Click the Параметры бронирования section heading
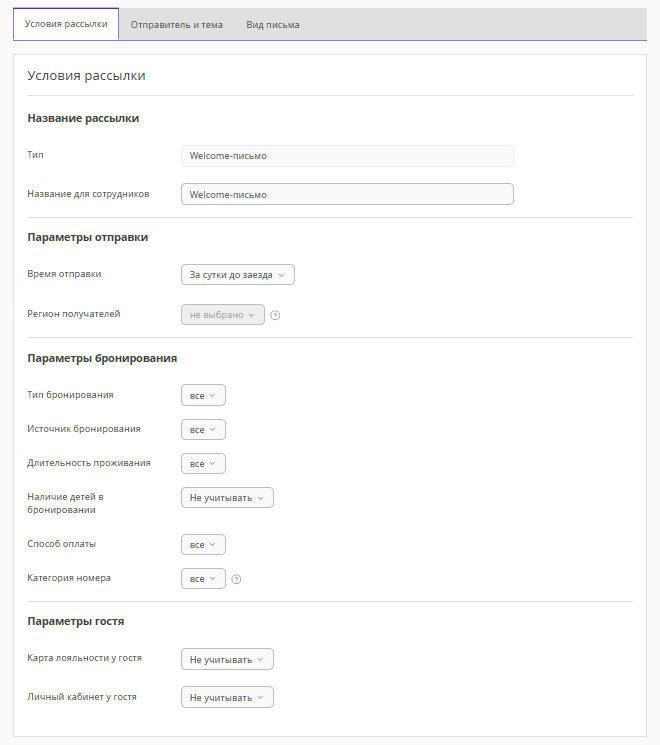Screen dimensions: 660x745 [103, 358]
